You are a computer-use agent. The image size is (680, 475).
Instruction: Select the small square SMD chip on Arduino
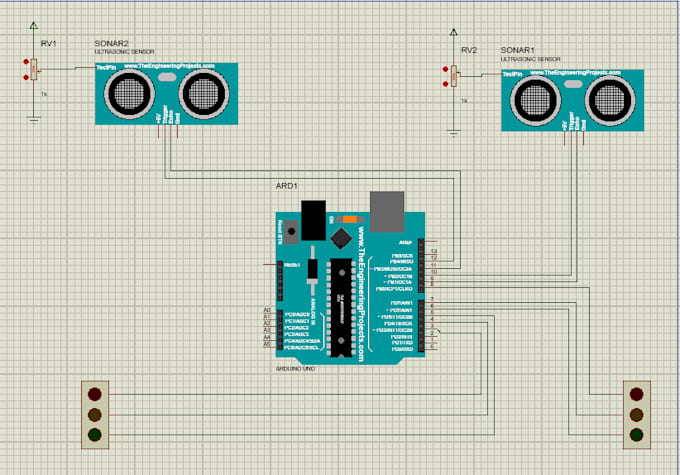point(341,239)
